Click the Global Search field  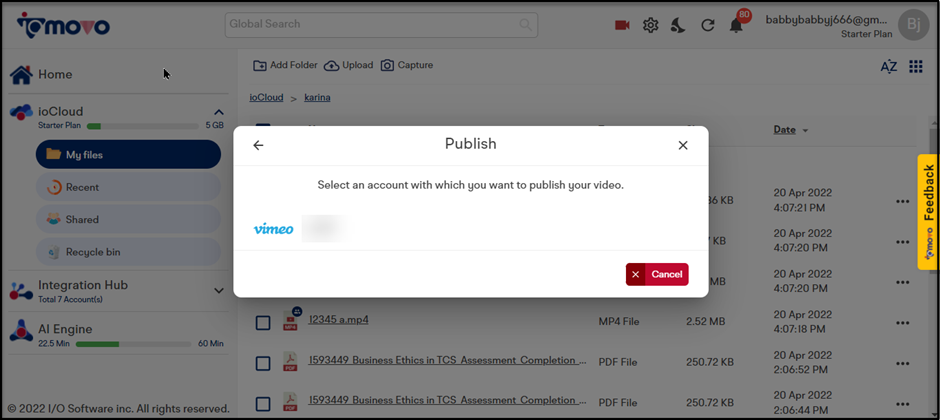pos(381,25)
